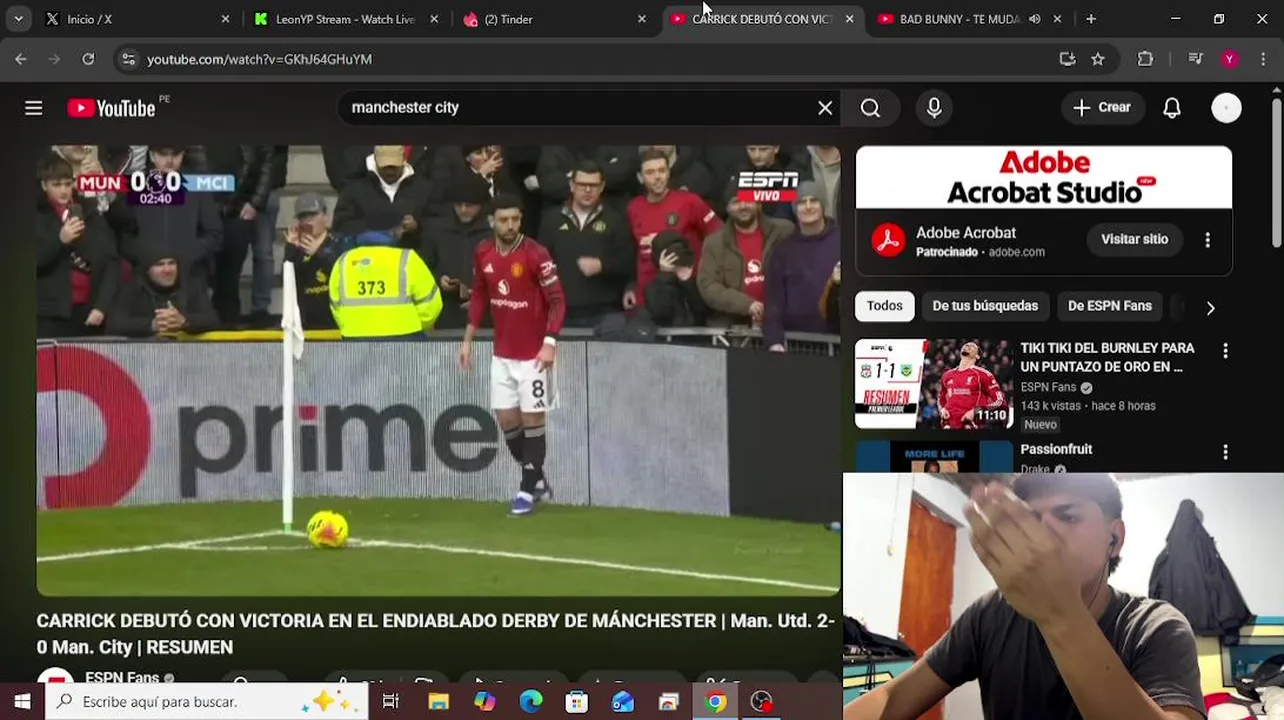This screenshot has width=1284, height=720.
Task: Go to YouTube home via logo
Action: (111, 108)
